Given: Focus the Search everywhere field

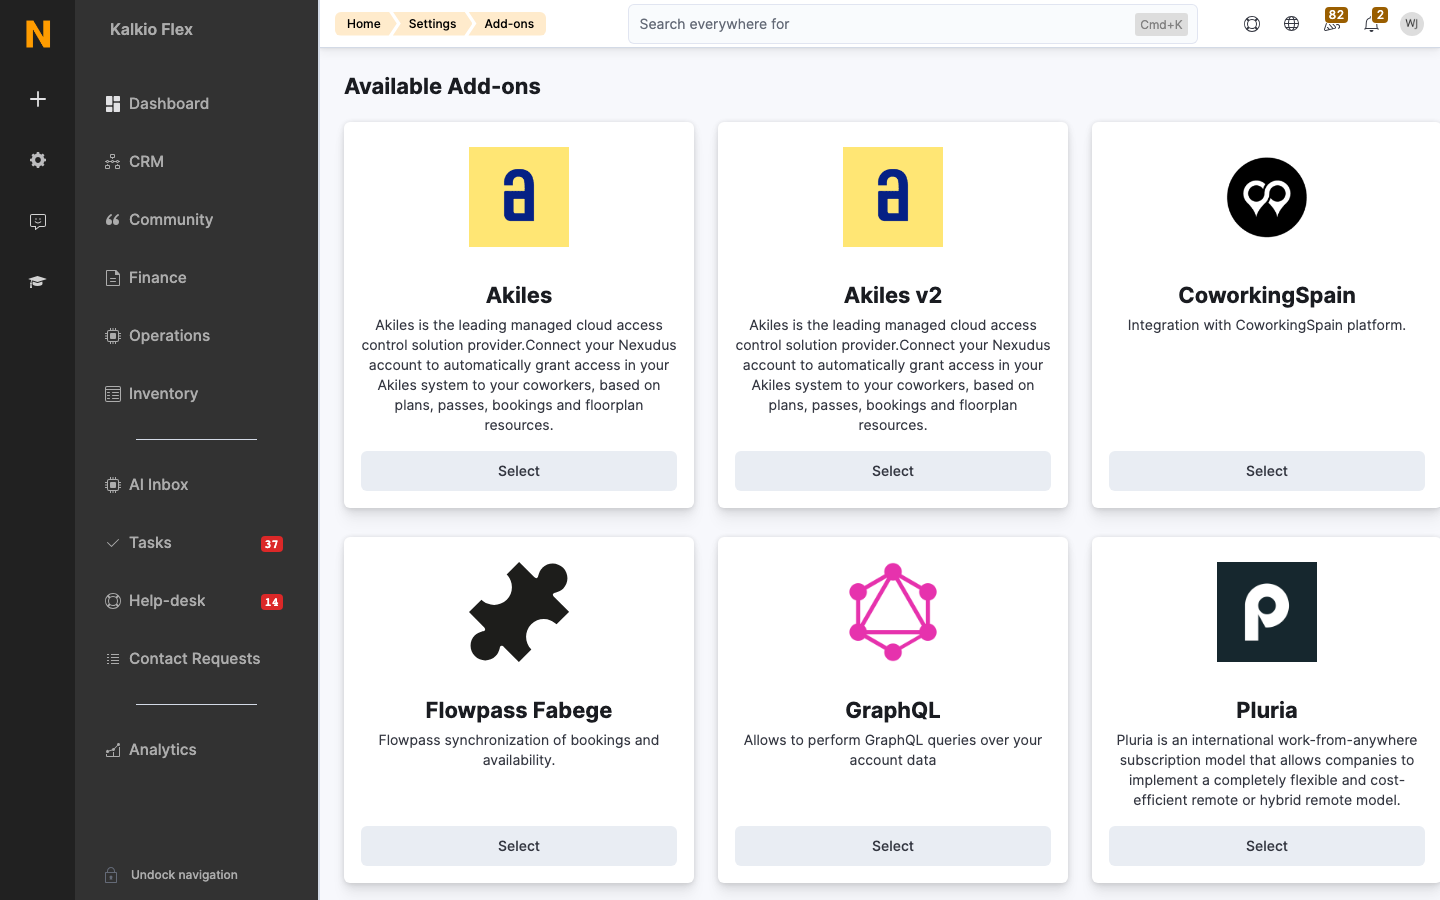Looking at the screenshot, I should pyautogui.click(x=912, y=24).
